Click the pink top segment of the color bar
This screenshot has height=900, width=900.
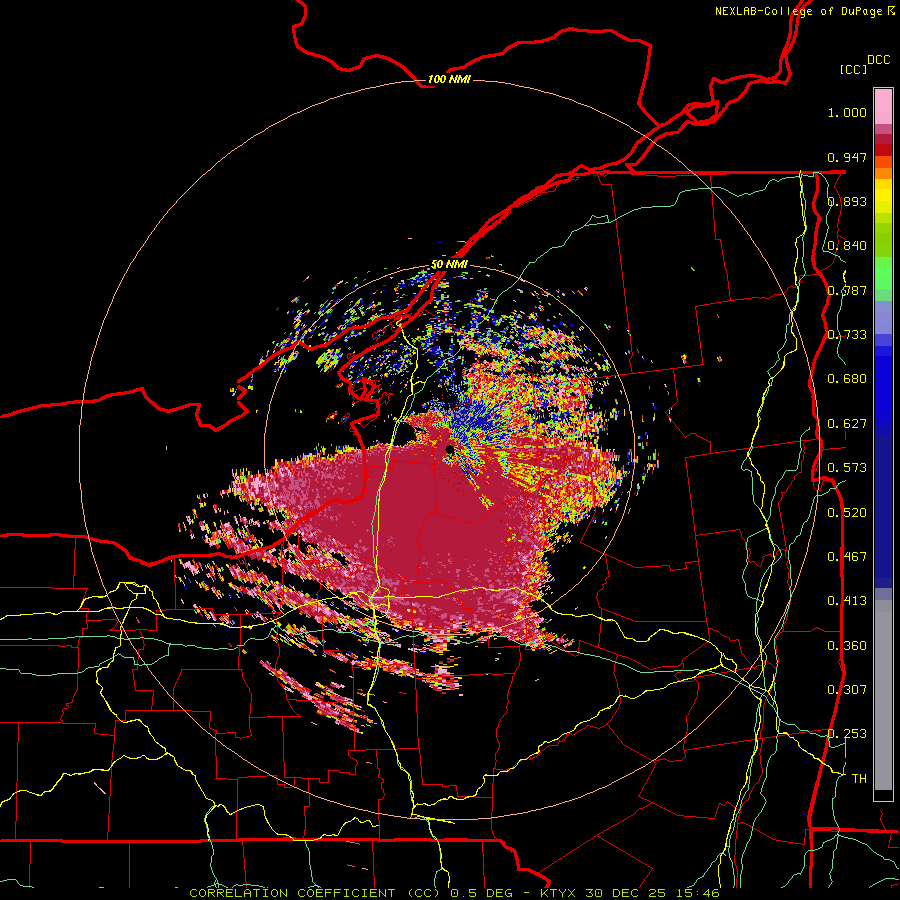(x=883, y=106)
